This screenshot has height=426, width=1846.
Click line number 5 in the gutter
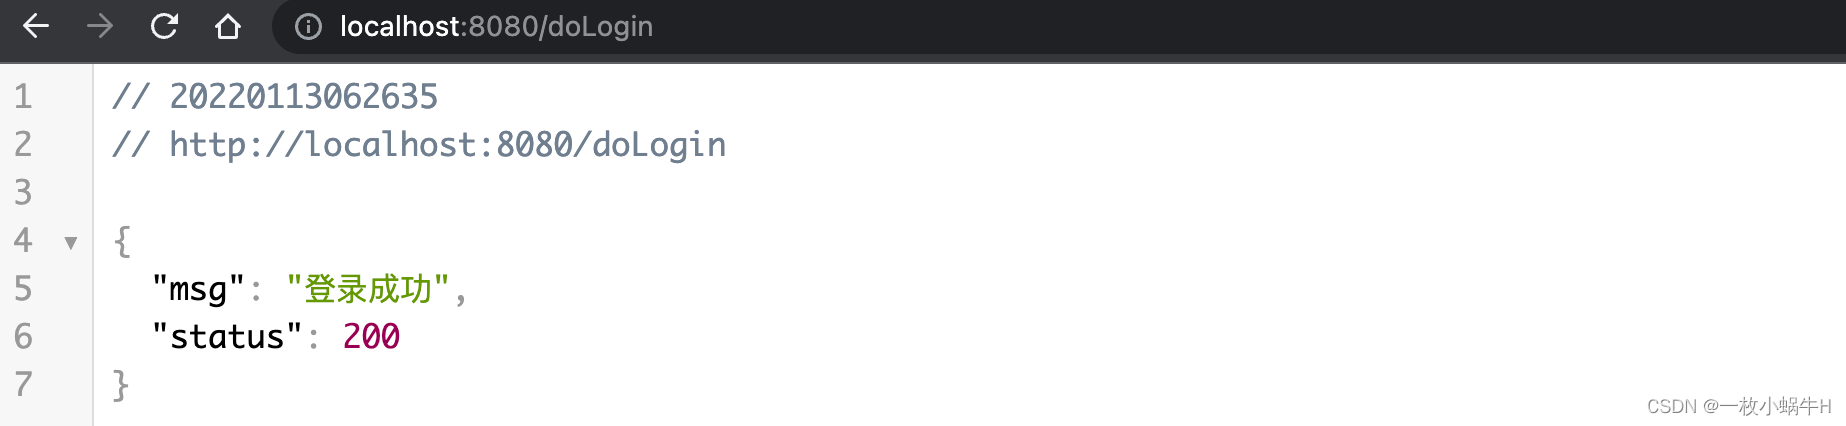[x=23, y=289]
